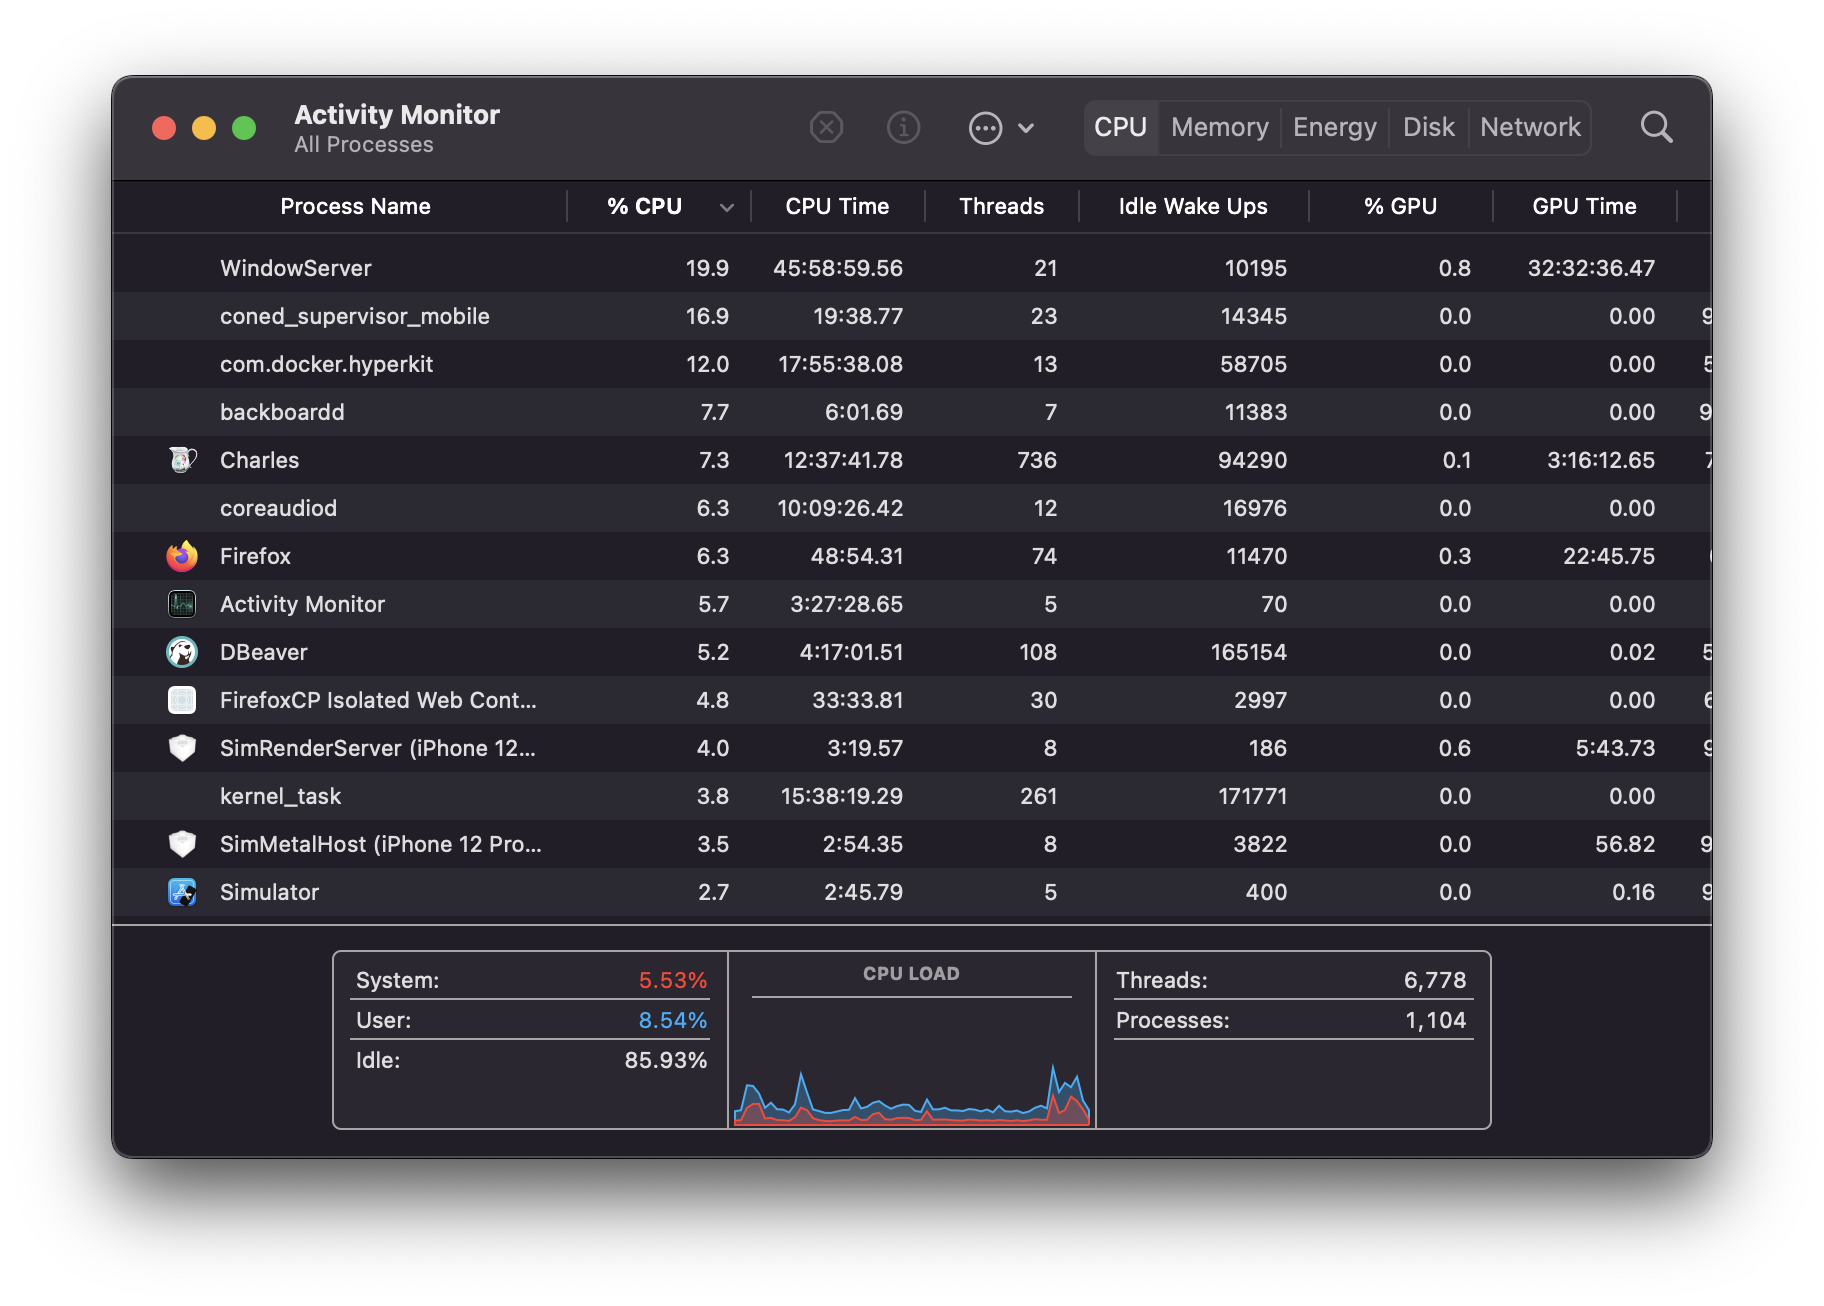Click the Firefox app icon in list
Viewport: 1824px width, 1306px height.
pos(182,556)
